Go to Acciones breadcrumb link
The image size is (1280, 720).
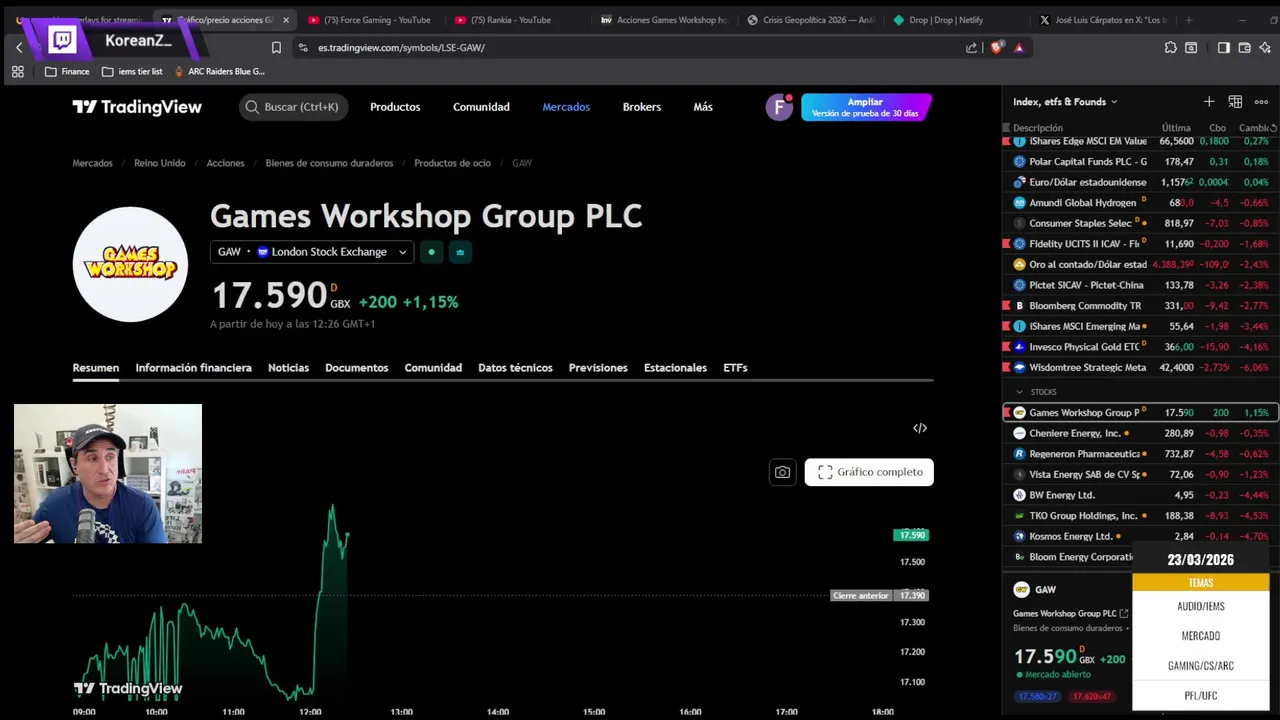coord(225,163)
